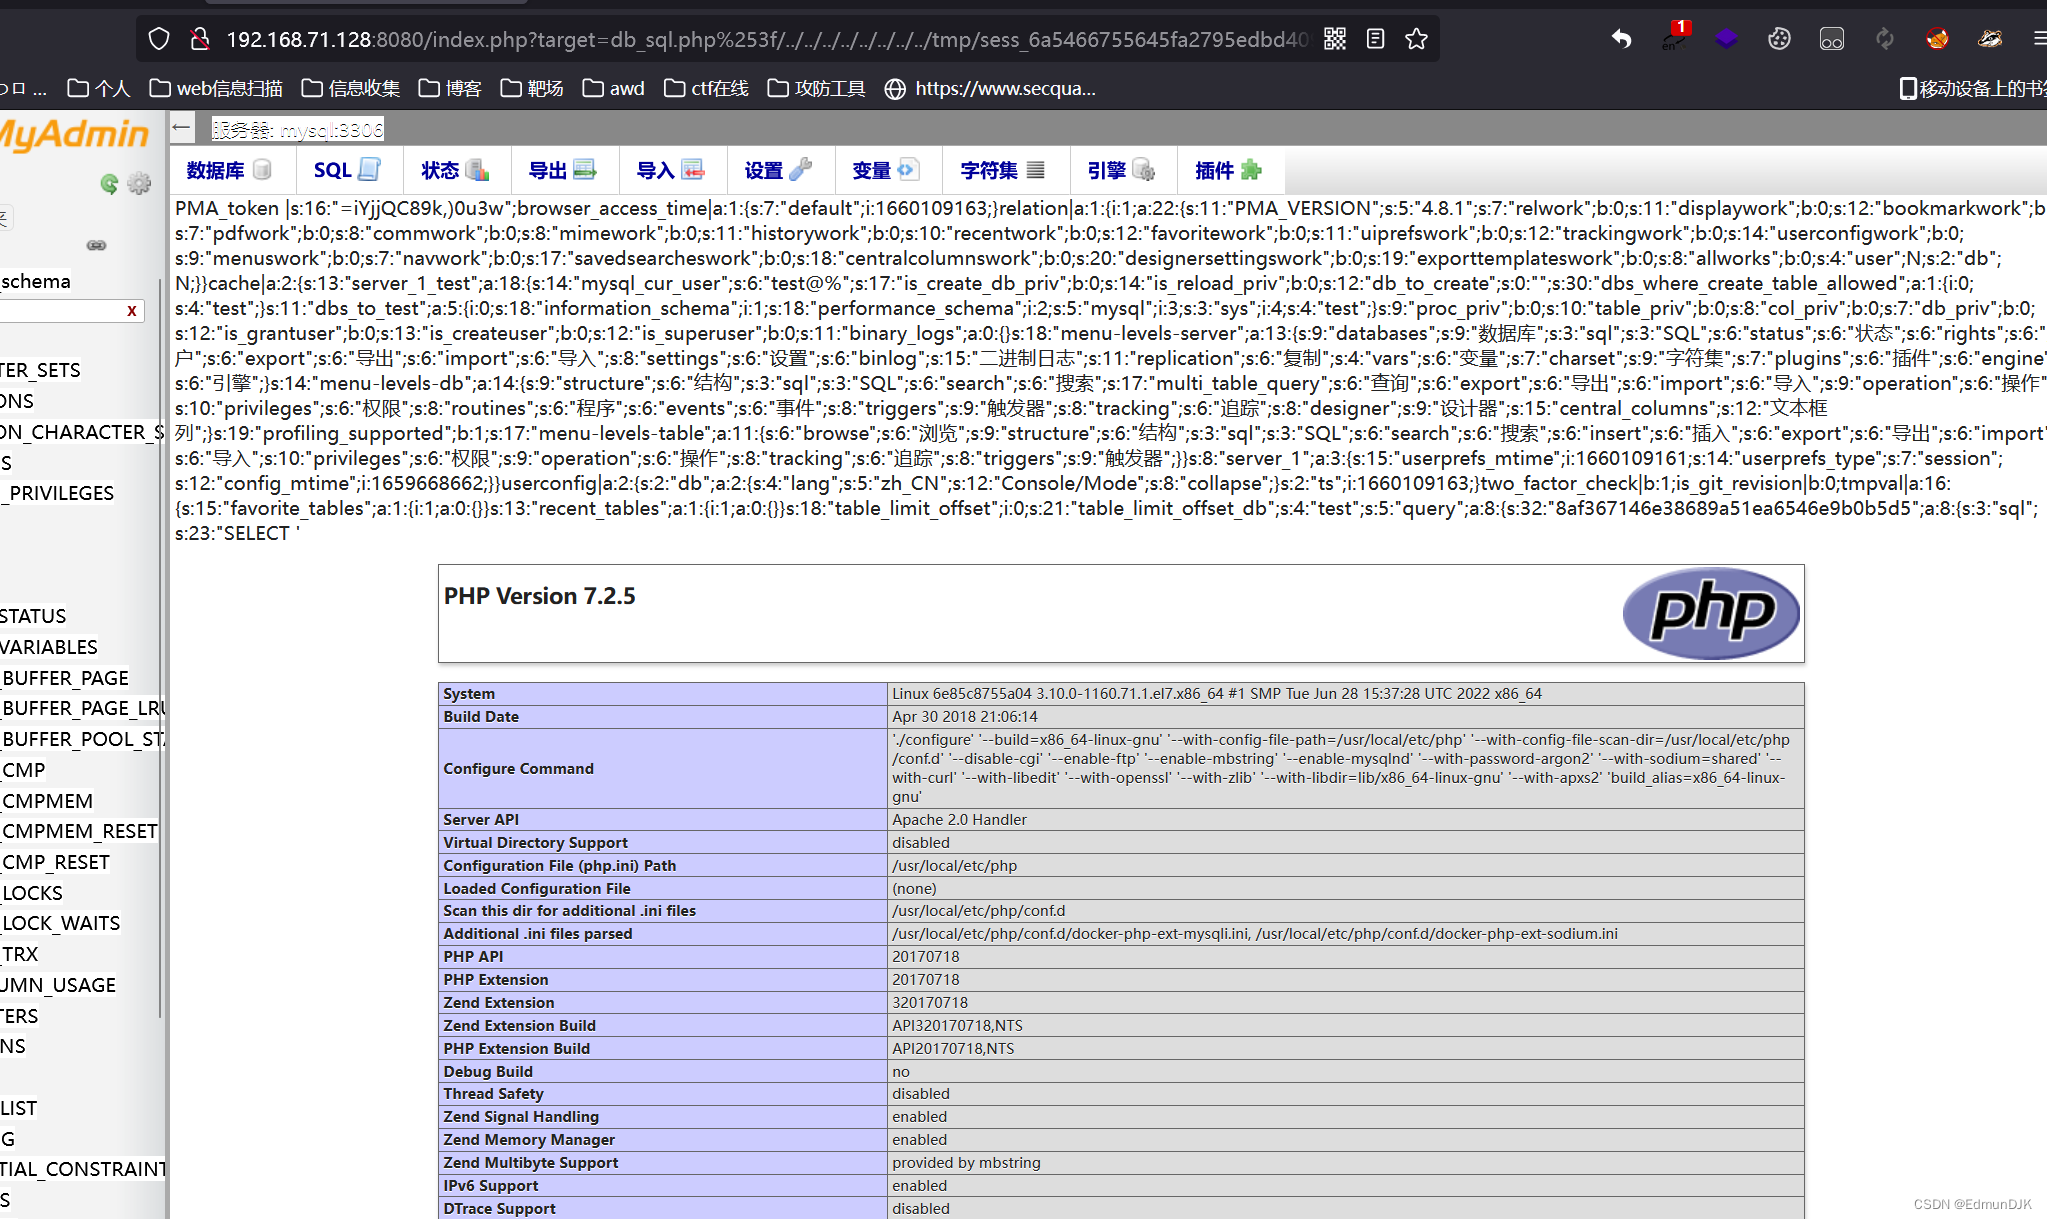2047x1219 pixels.
Task: Click the 'PHP Version 7.2.5' heading
Action: (x=539, y=596)
